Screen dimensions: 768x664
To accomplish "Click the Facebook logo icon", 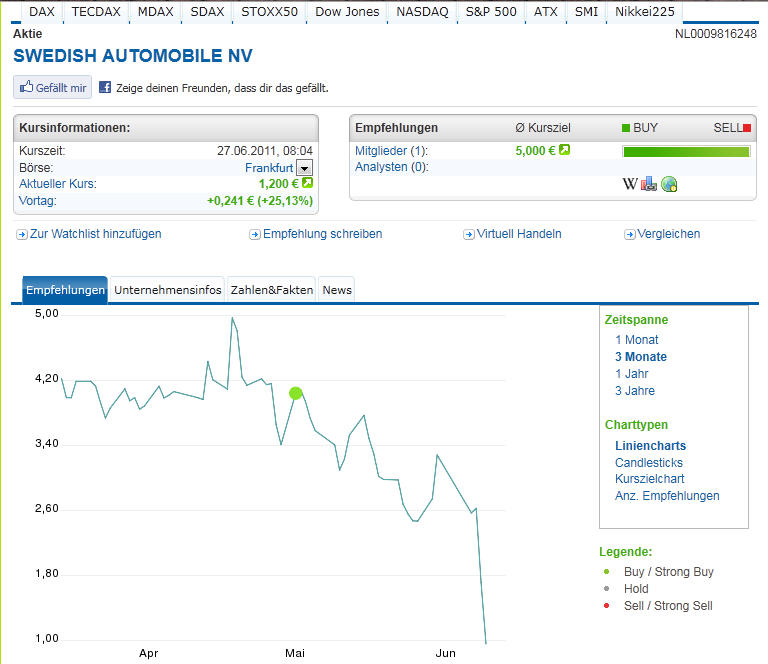I will point(105,88).
